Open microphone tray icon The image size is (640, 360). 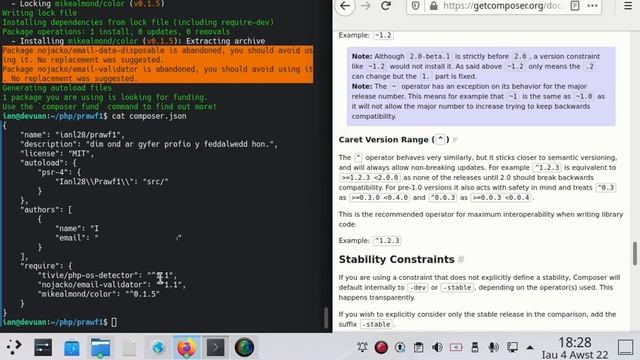click(x=493, y=347)
